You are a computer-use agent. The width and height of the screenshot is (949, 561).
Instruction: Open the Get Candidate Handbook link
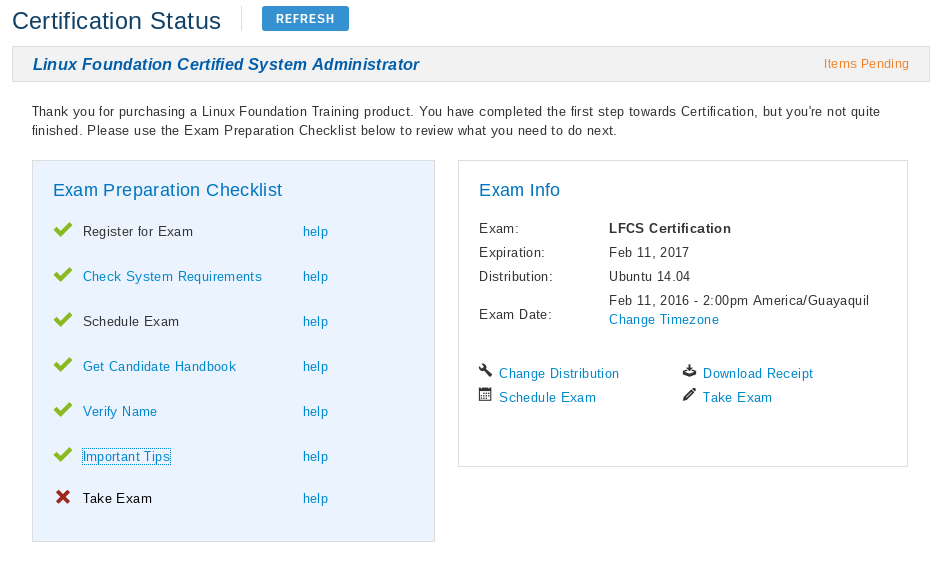point(159,367)
